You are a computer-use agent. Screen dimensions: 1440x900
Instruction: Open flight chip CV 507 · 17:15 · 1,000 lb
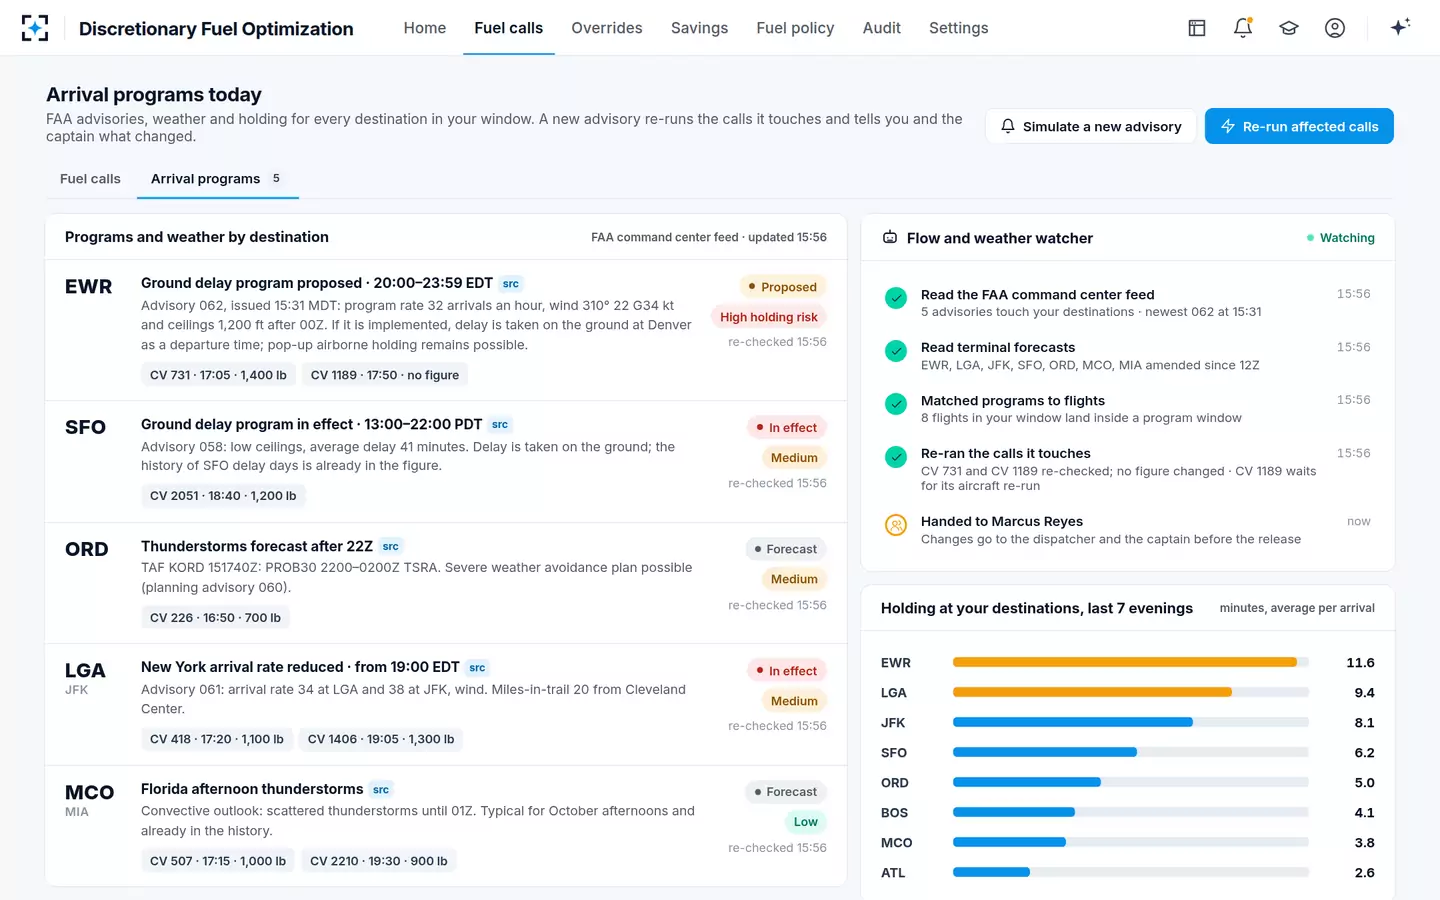click(x=218, y=861)
